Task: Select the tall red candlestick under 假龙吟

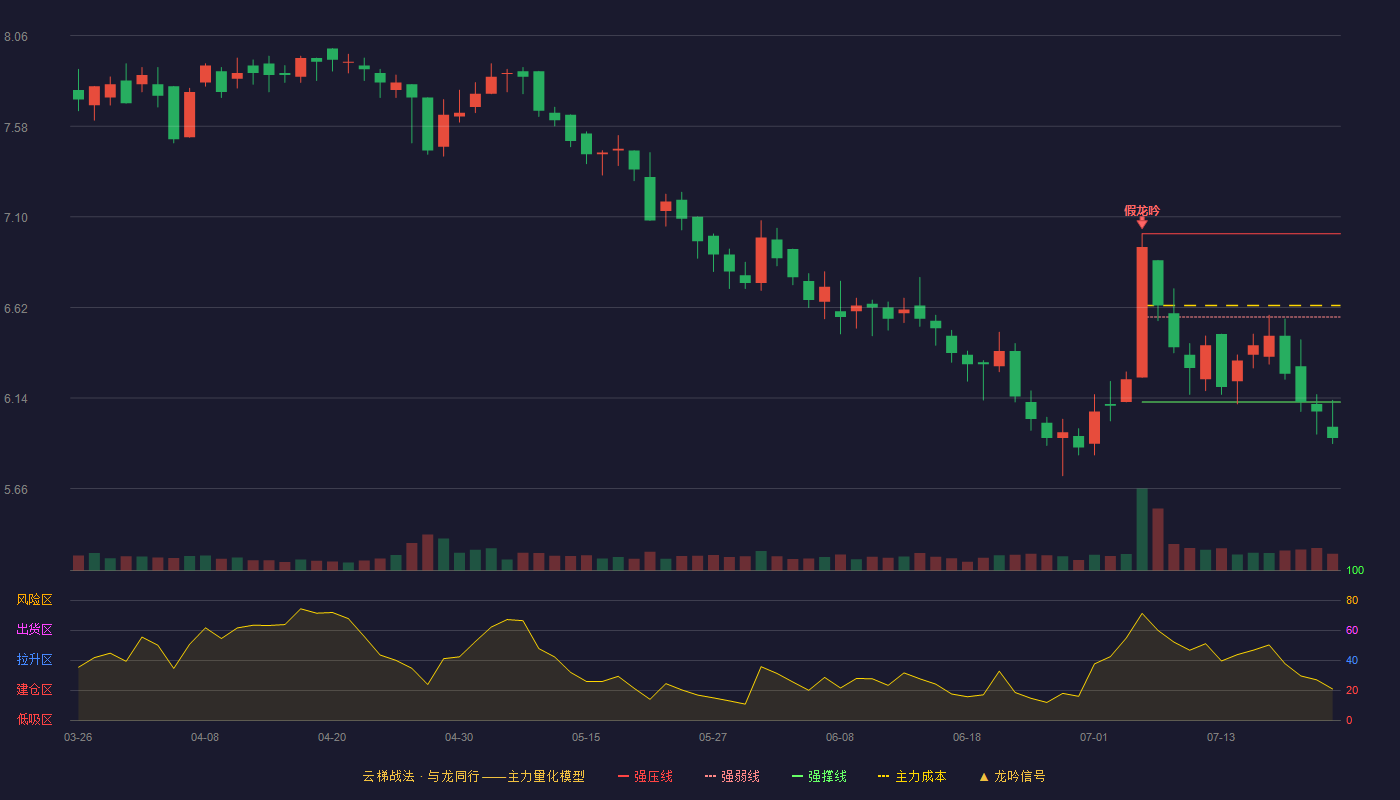Action: click(1142, 312)
